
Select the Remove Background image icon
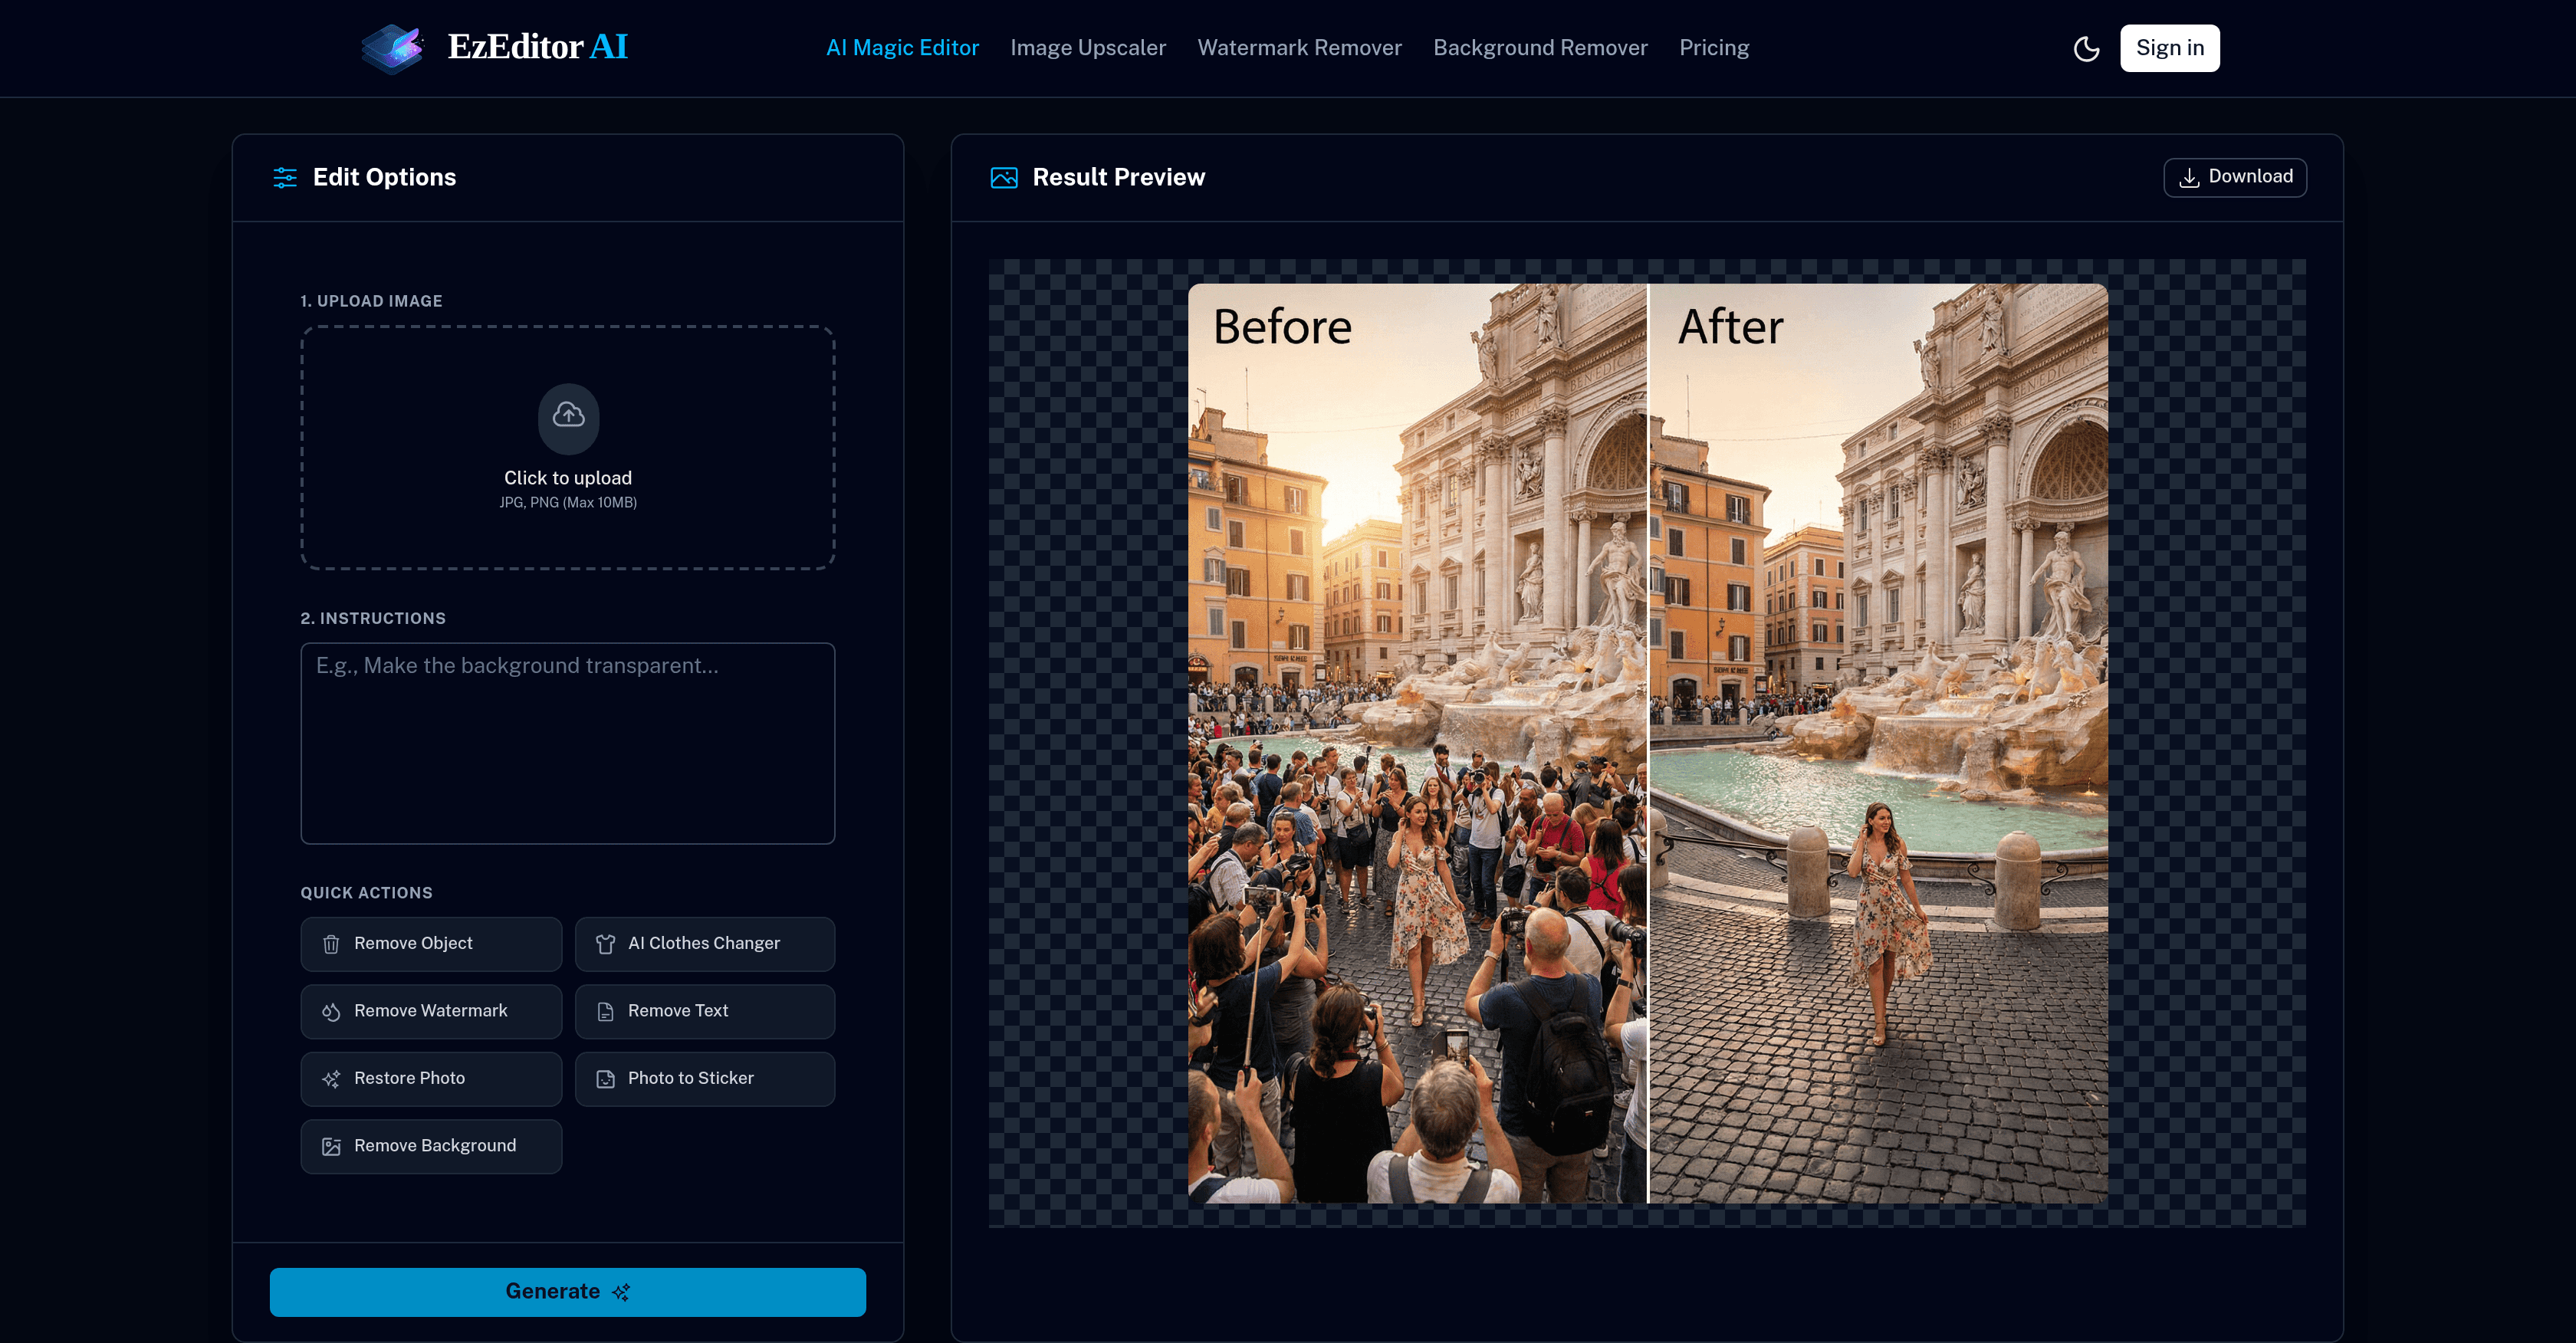pyautogui.click(x=331, y=1146)
